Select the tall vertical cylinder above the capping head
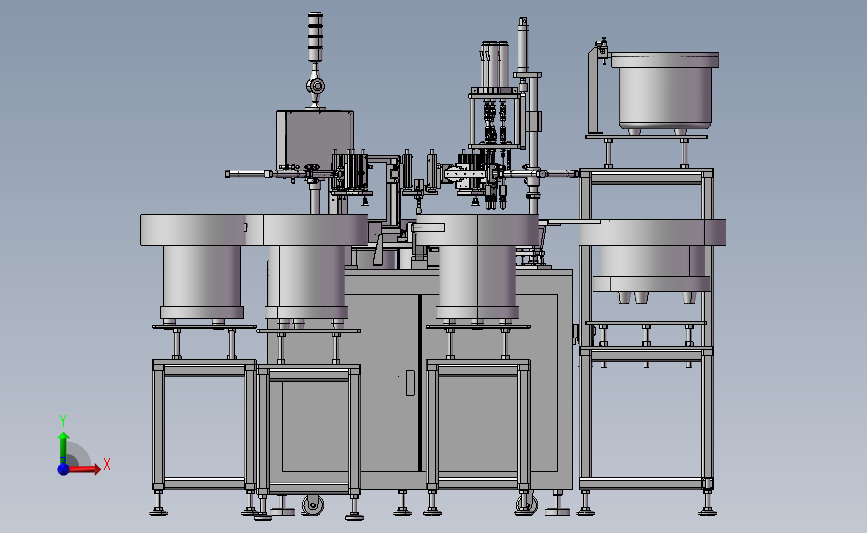Viewport: 867px width, 533px height. click(523, 45)
